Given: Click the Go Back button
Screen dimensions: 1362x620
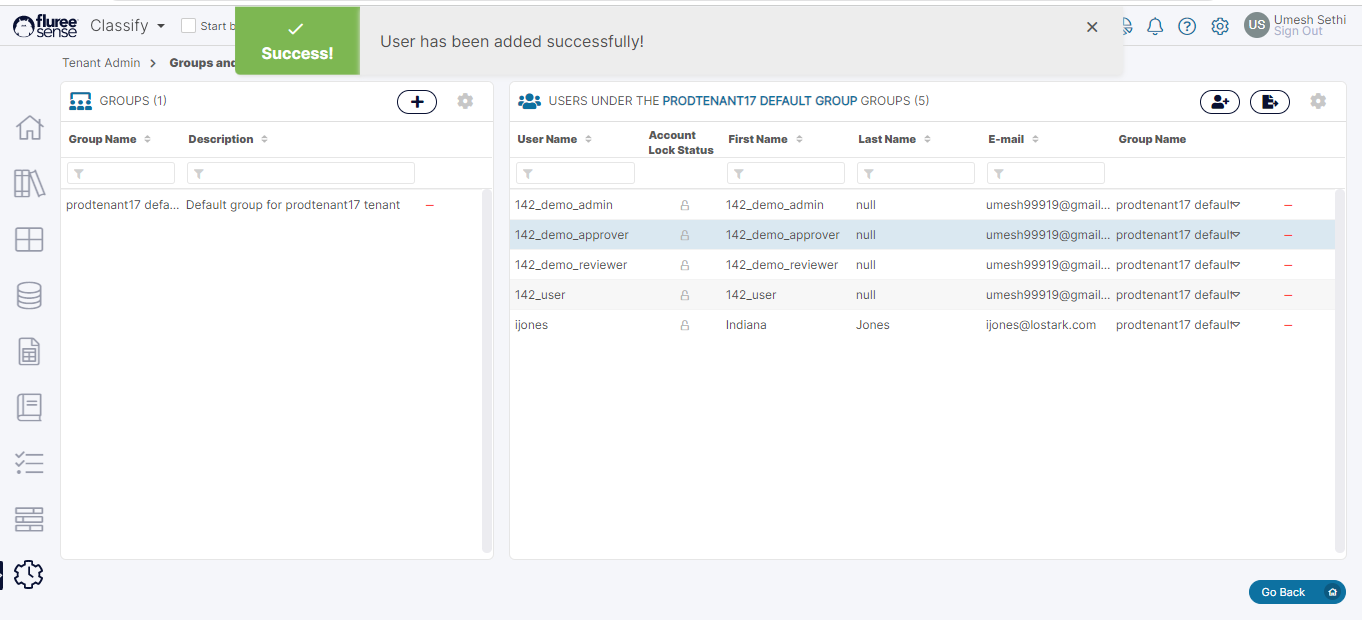Looking at the screenshot, I should (1283, 592).
